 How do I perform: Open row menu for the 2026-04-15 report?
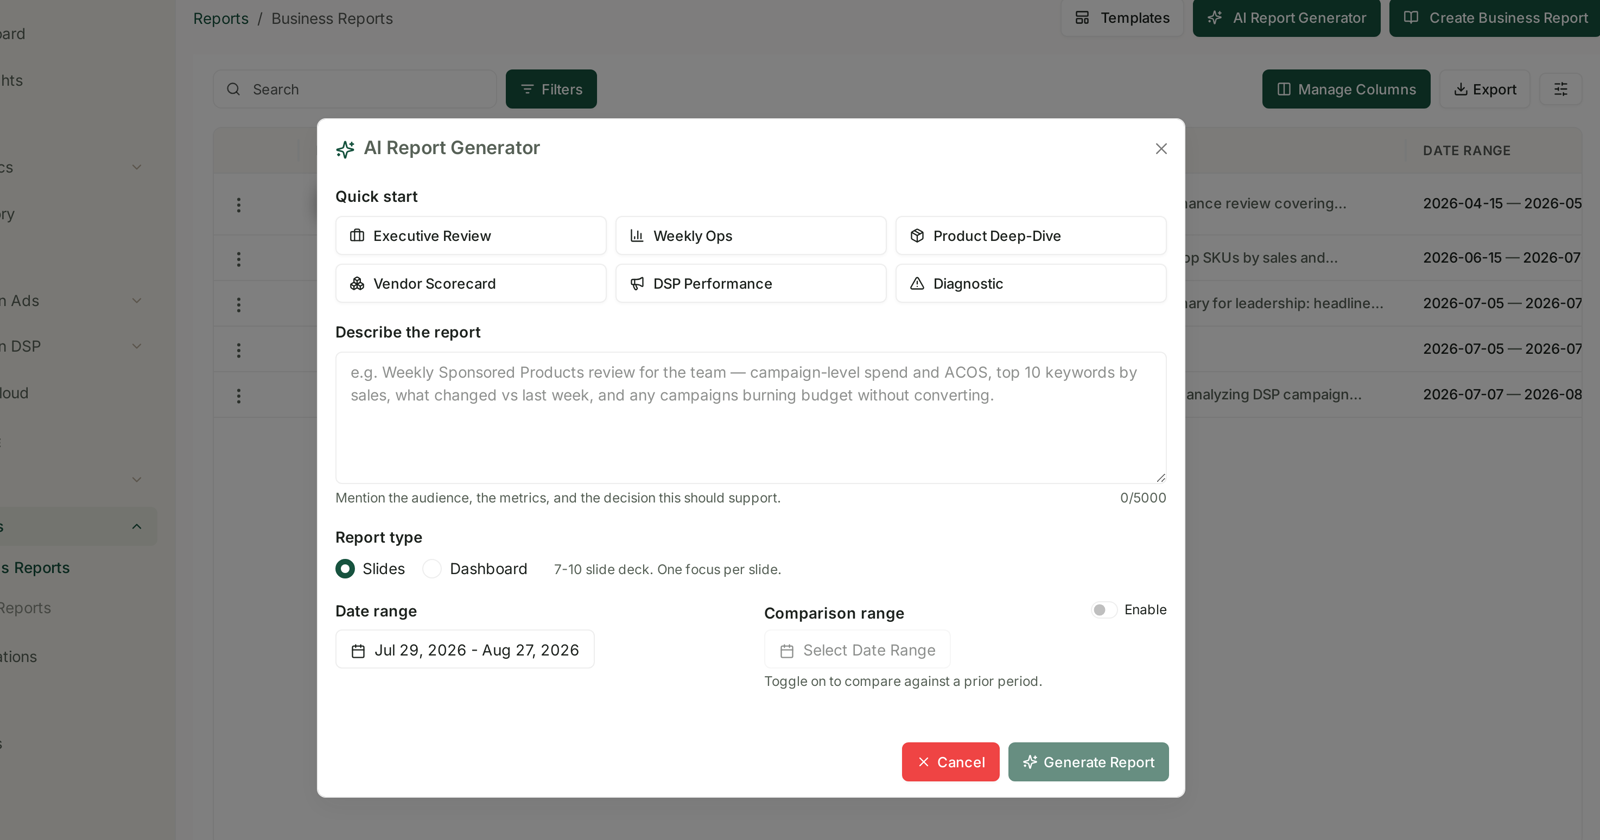pos(238,205)
